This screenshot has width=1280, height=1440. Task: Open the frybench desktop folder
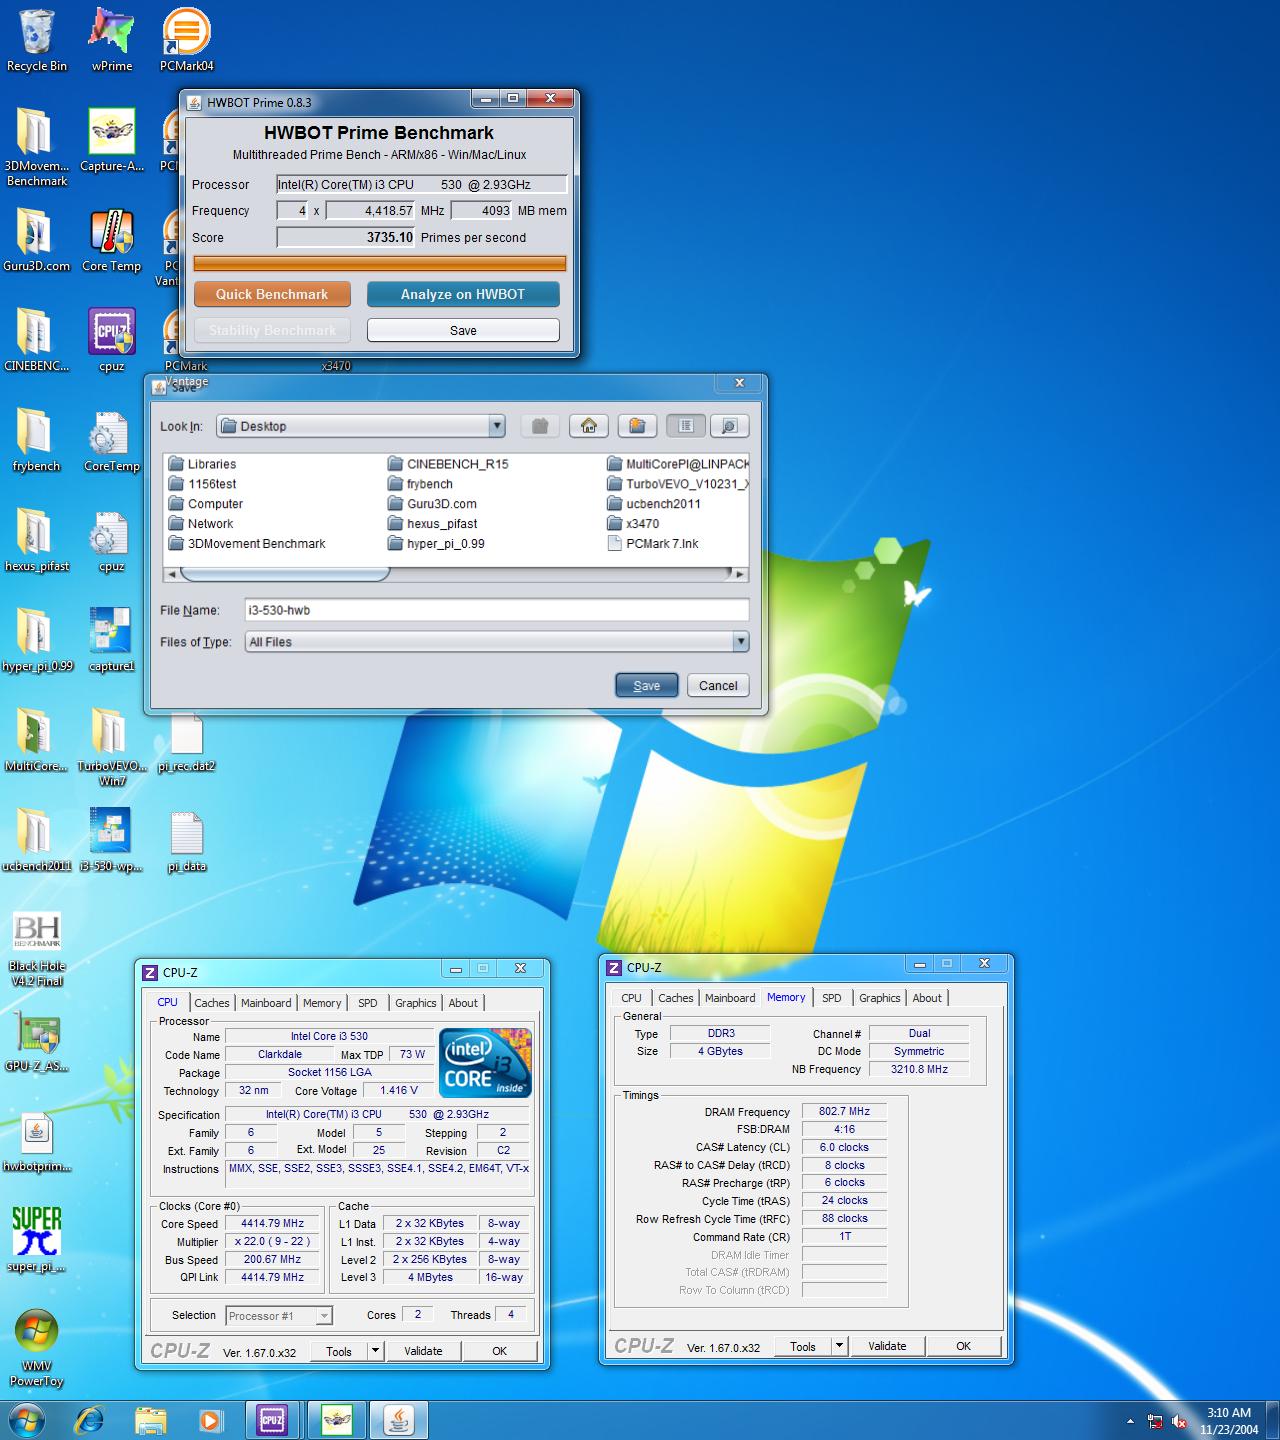[37, 440]
